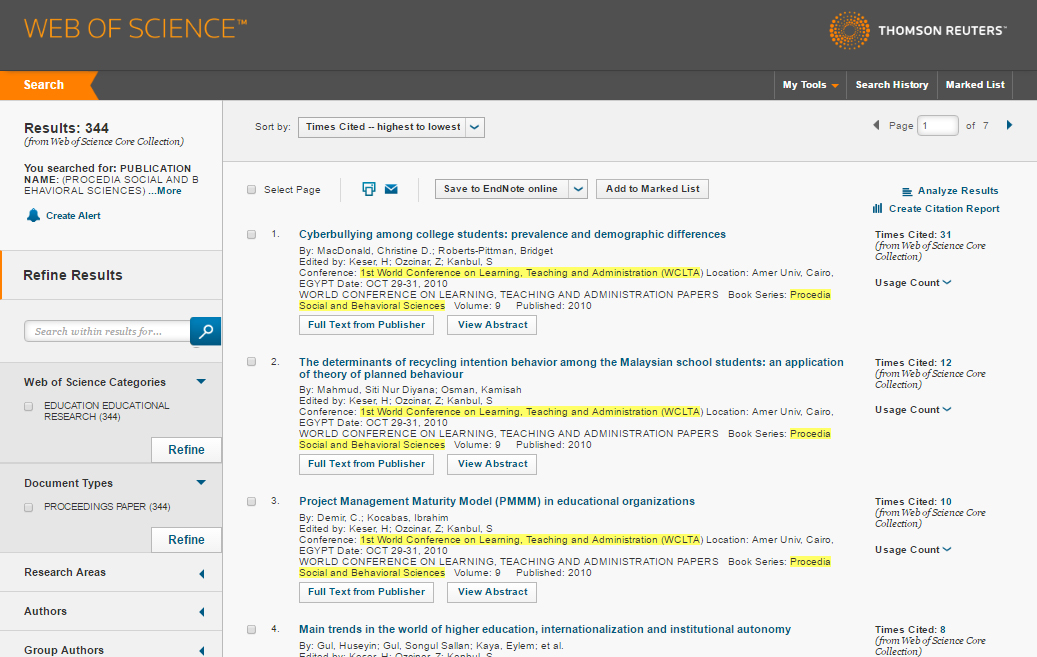Check the box for result 4 Main trends

point(251,630)
